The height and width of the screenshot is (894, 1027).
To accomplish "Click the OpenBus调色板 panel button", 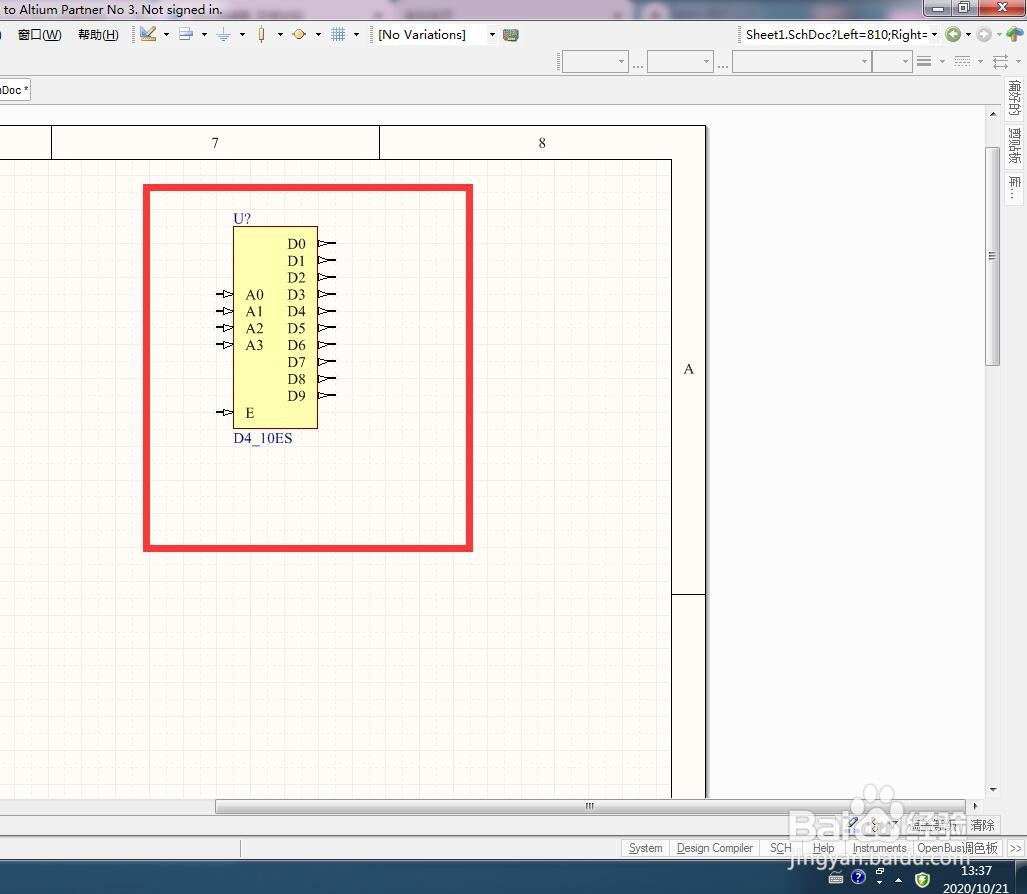I will [957, 848].
